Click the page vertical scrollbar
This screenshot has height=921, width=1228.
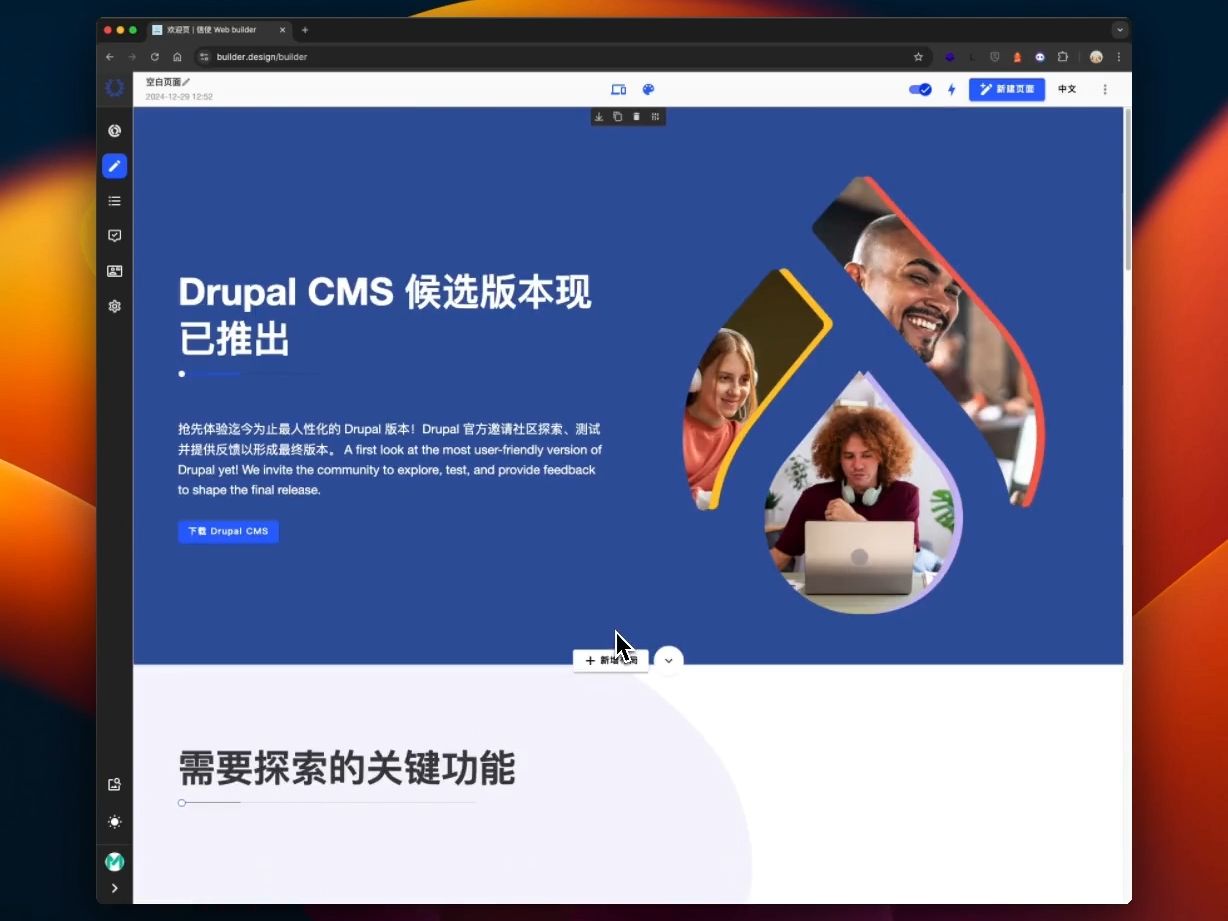[x=1128, y=190]
